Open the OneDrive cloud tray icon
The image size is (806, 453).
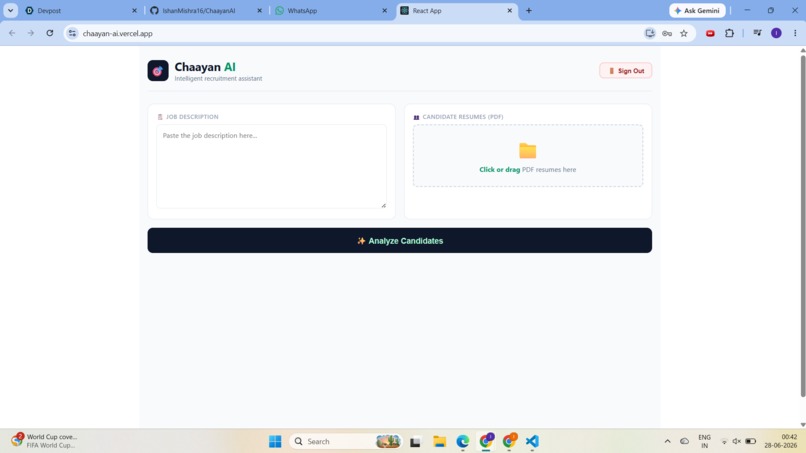685,441
